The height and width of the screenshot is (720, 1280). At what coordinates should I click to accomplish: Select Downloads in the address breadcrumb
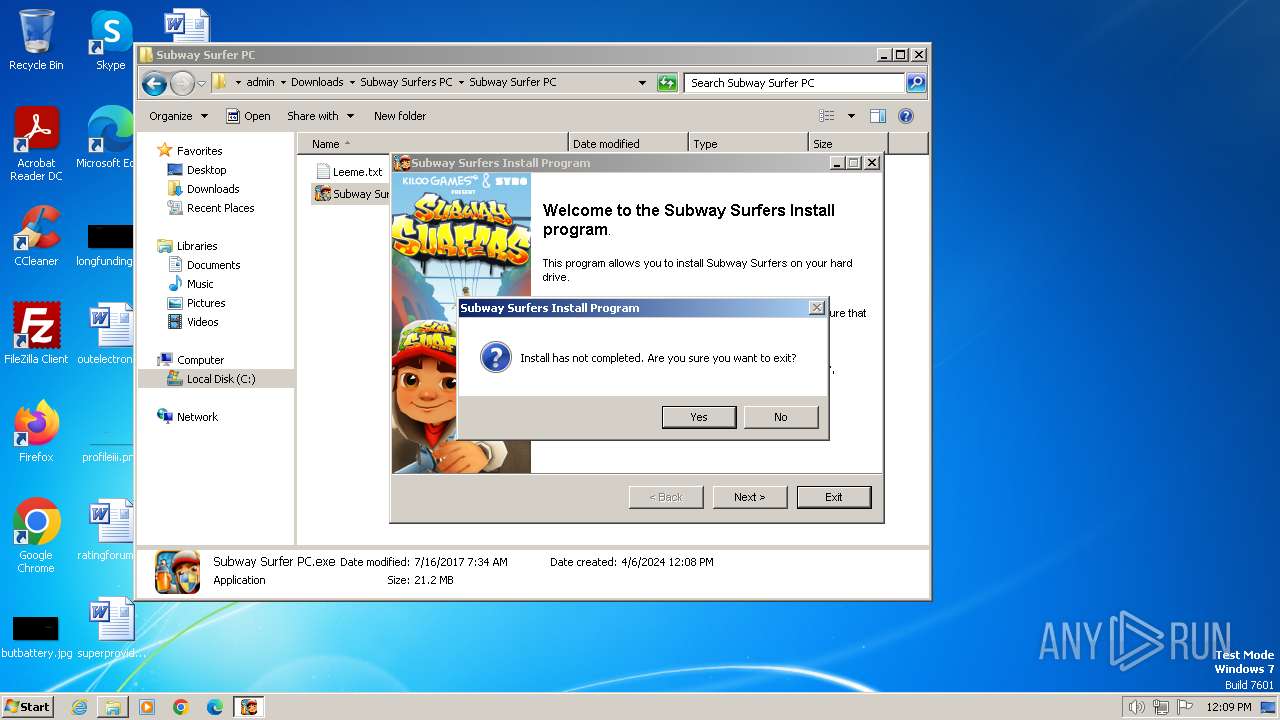click(317, 83)
